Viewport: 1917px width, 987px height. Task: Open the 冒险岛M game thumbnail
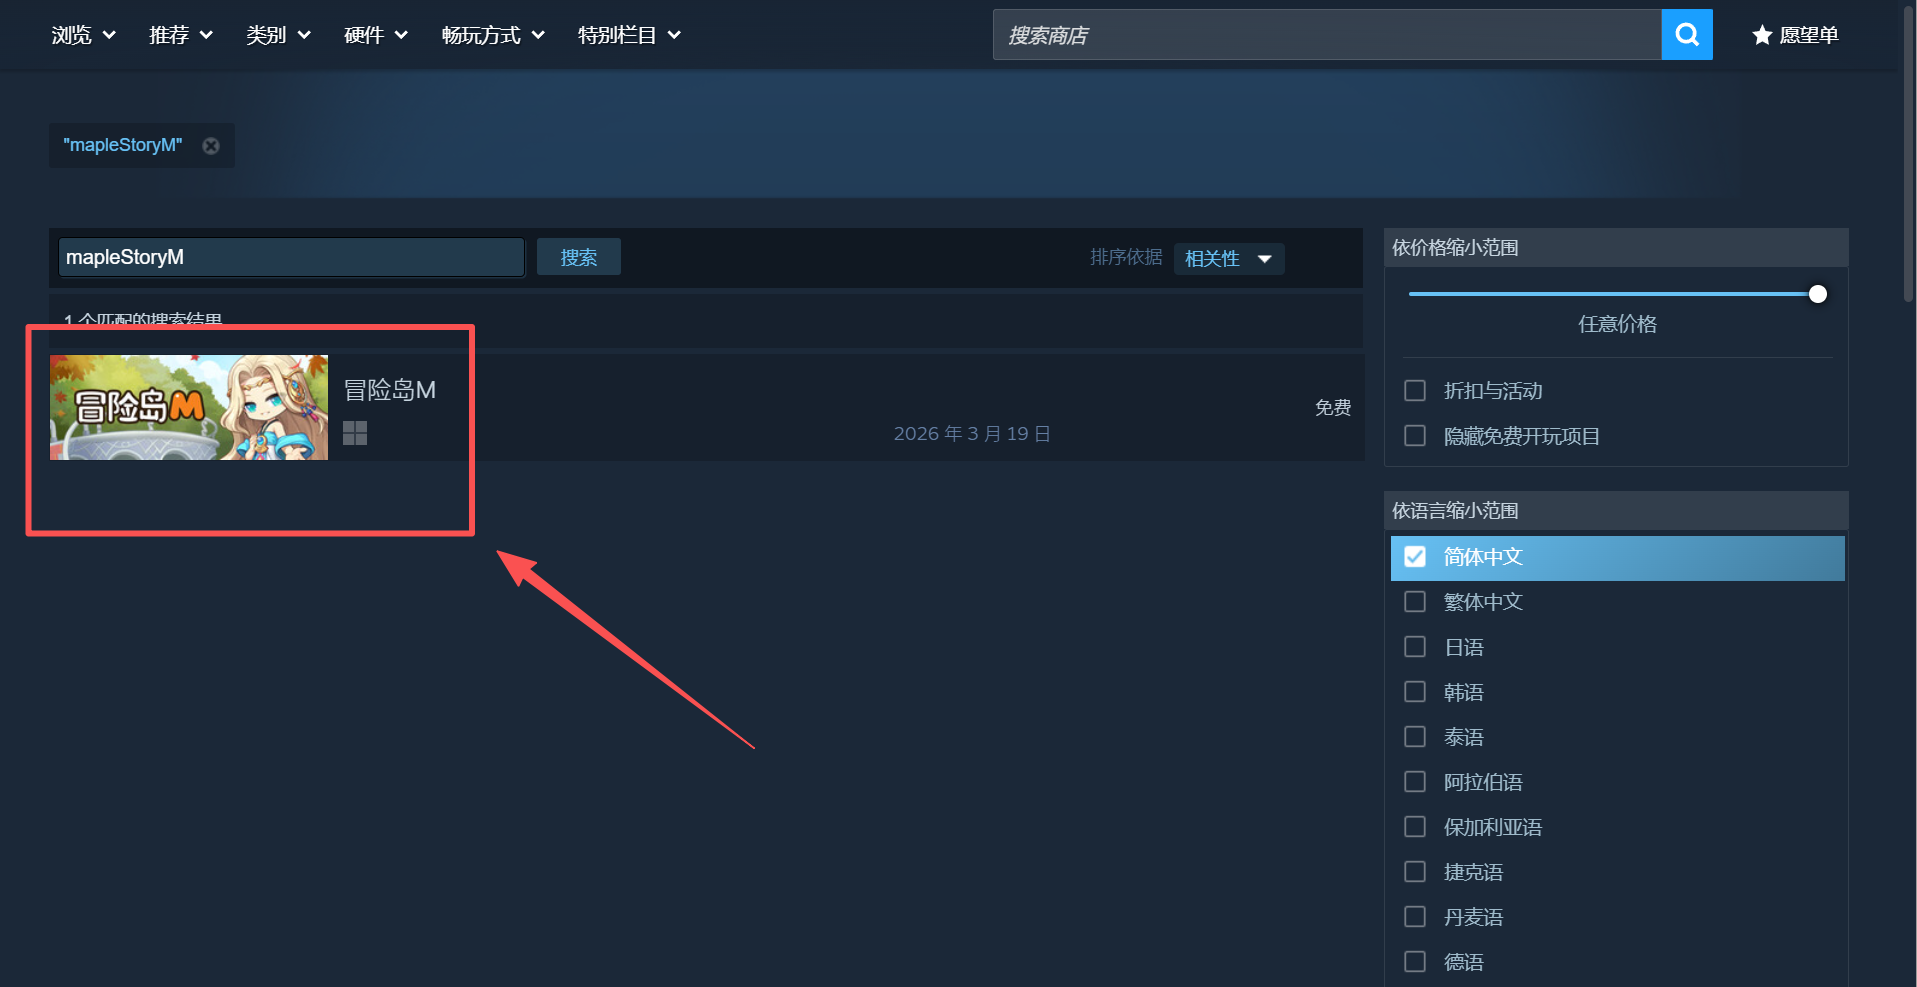(x=189, y=408)
